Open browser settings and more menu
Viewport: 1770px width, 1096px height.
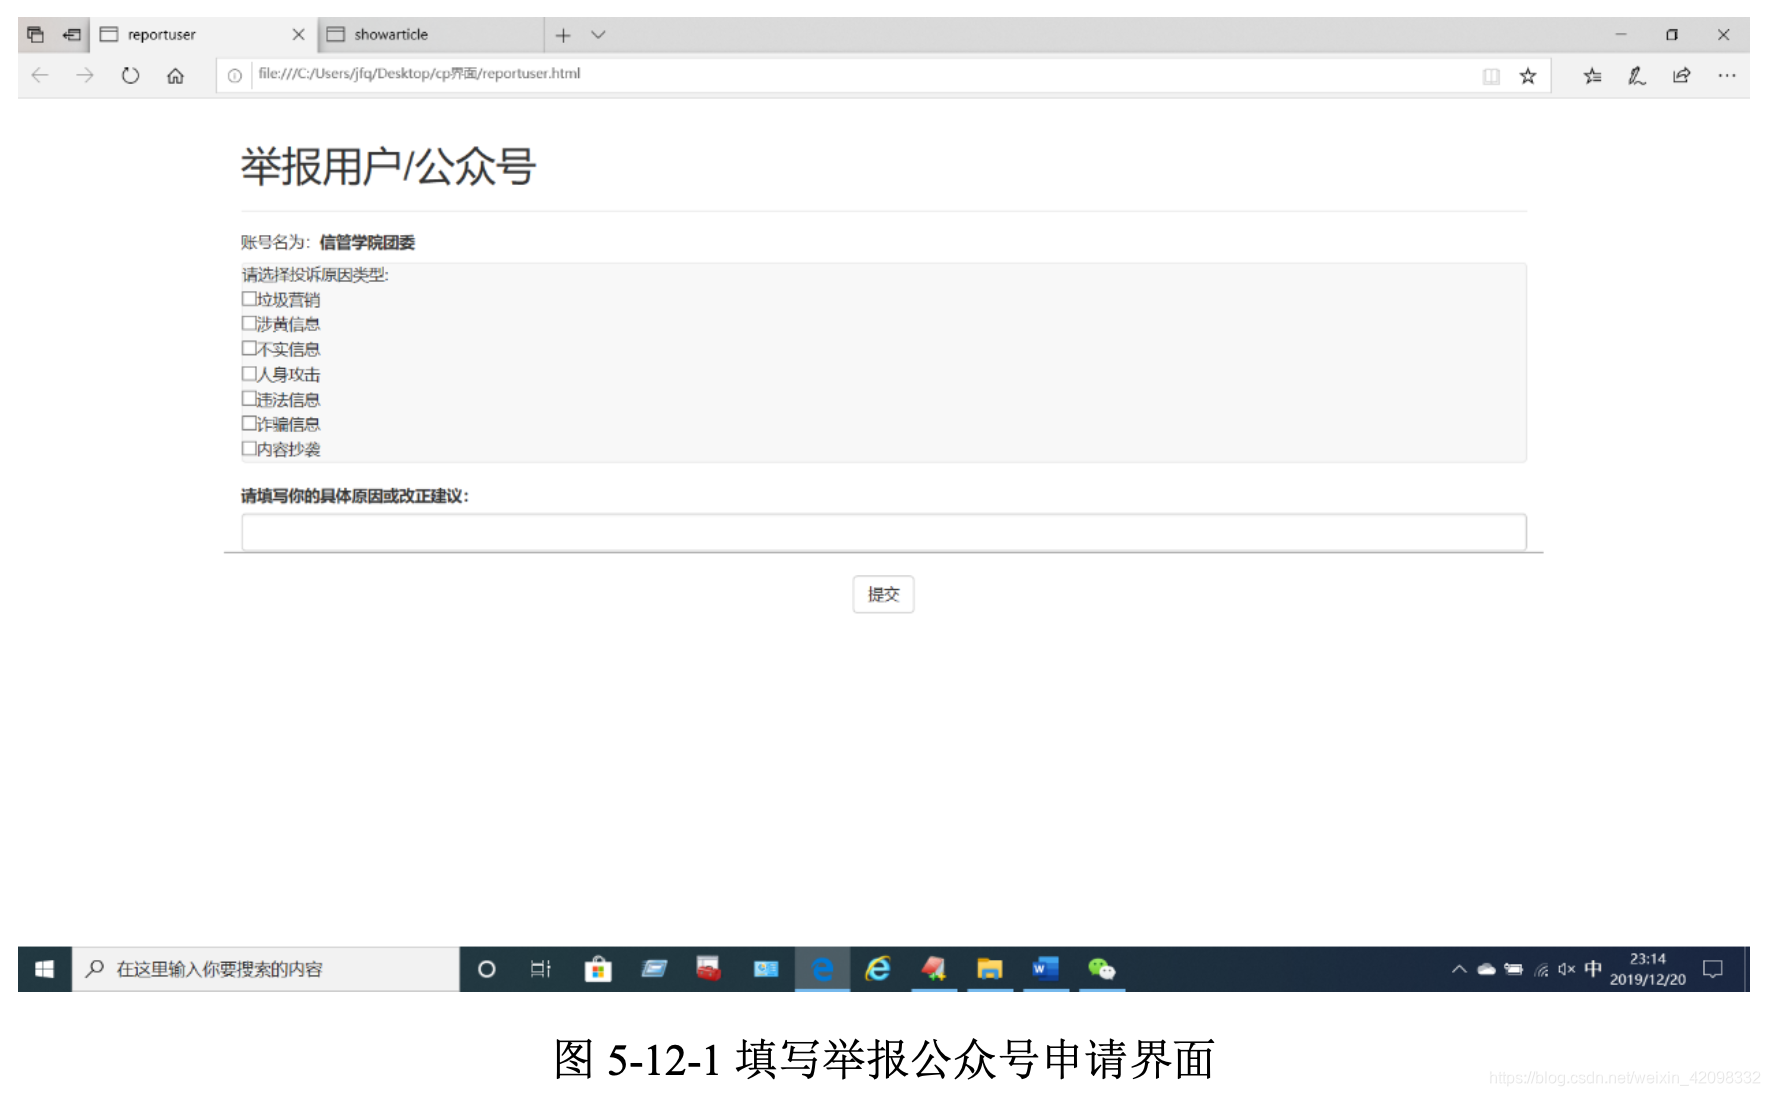click(1727, 76)
